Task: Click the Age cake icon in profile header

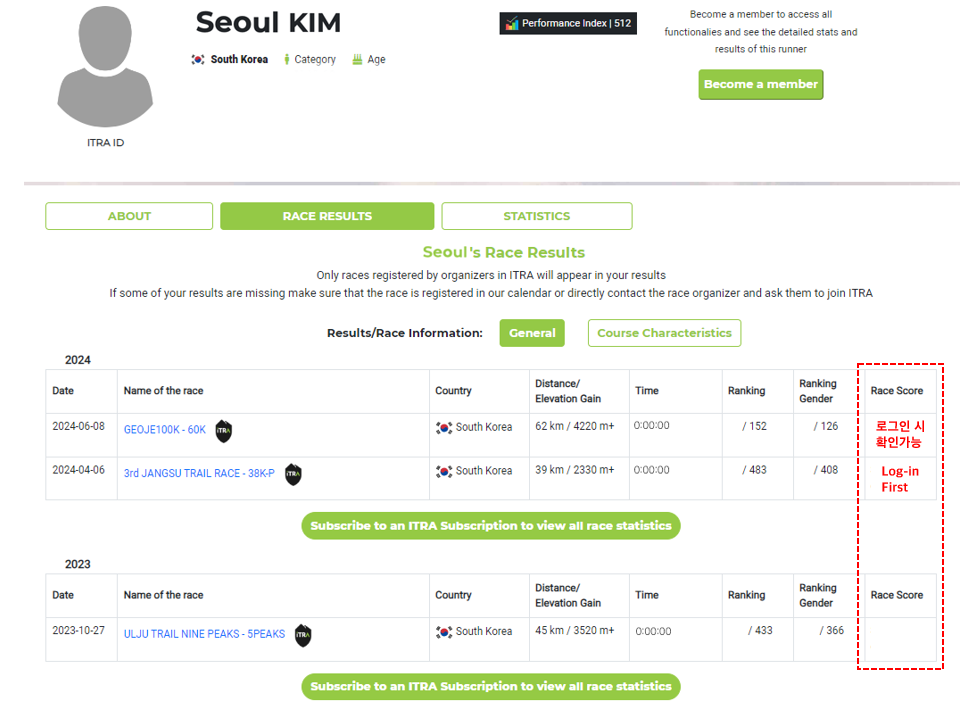Action: pyautogui.click(x=357, y=60)
